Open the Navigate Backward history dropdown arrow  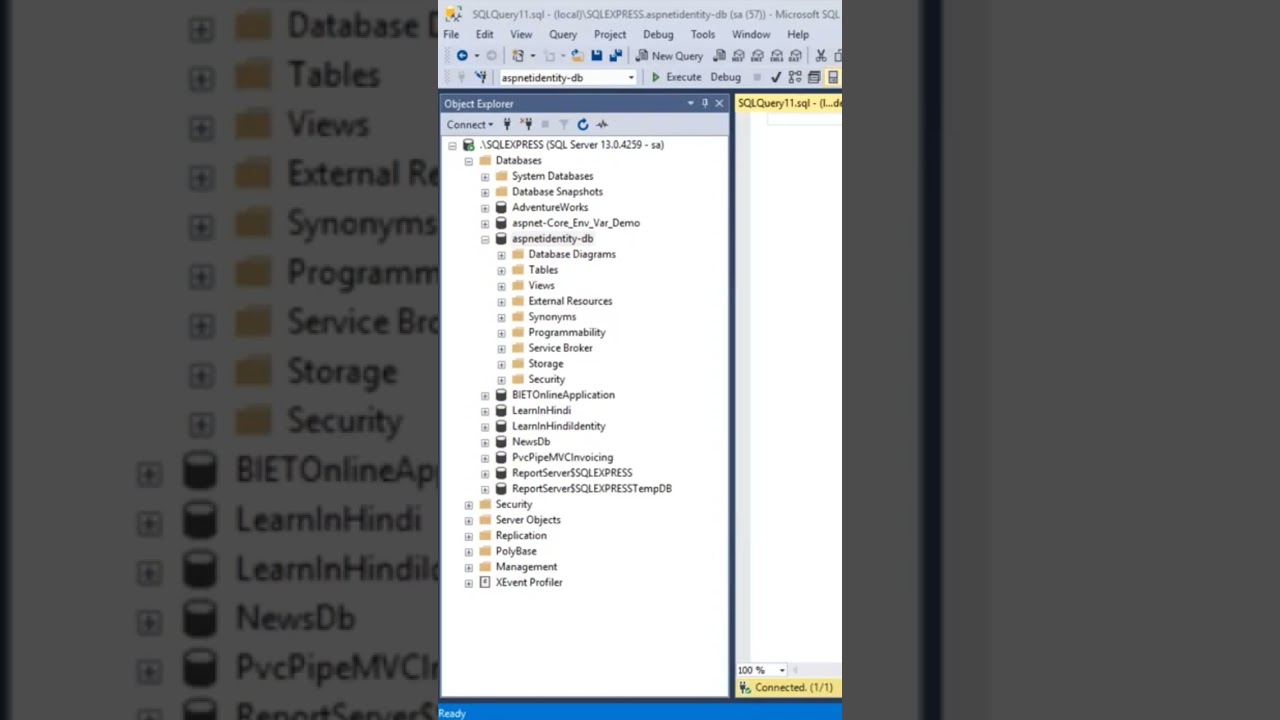(x=477, y=56)
